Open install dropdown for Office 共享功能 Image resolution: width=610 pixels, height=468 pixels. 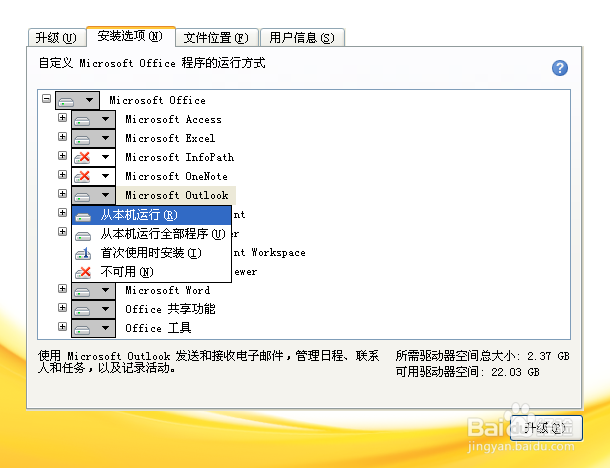[93, 310]
